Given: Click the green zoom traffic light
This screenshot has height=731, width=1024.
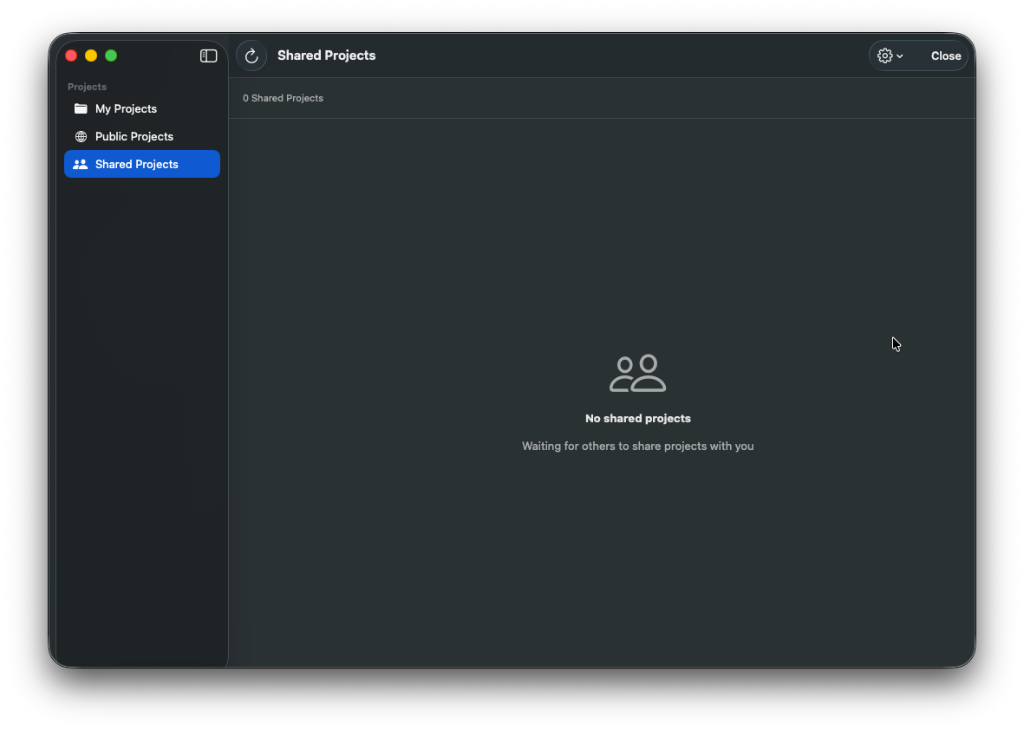Looking at the screenshot, I should pyautogui.click(x=111, y=55).
